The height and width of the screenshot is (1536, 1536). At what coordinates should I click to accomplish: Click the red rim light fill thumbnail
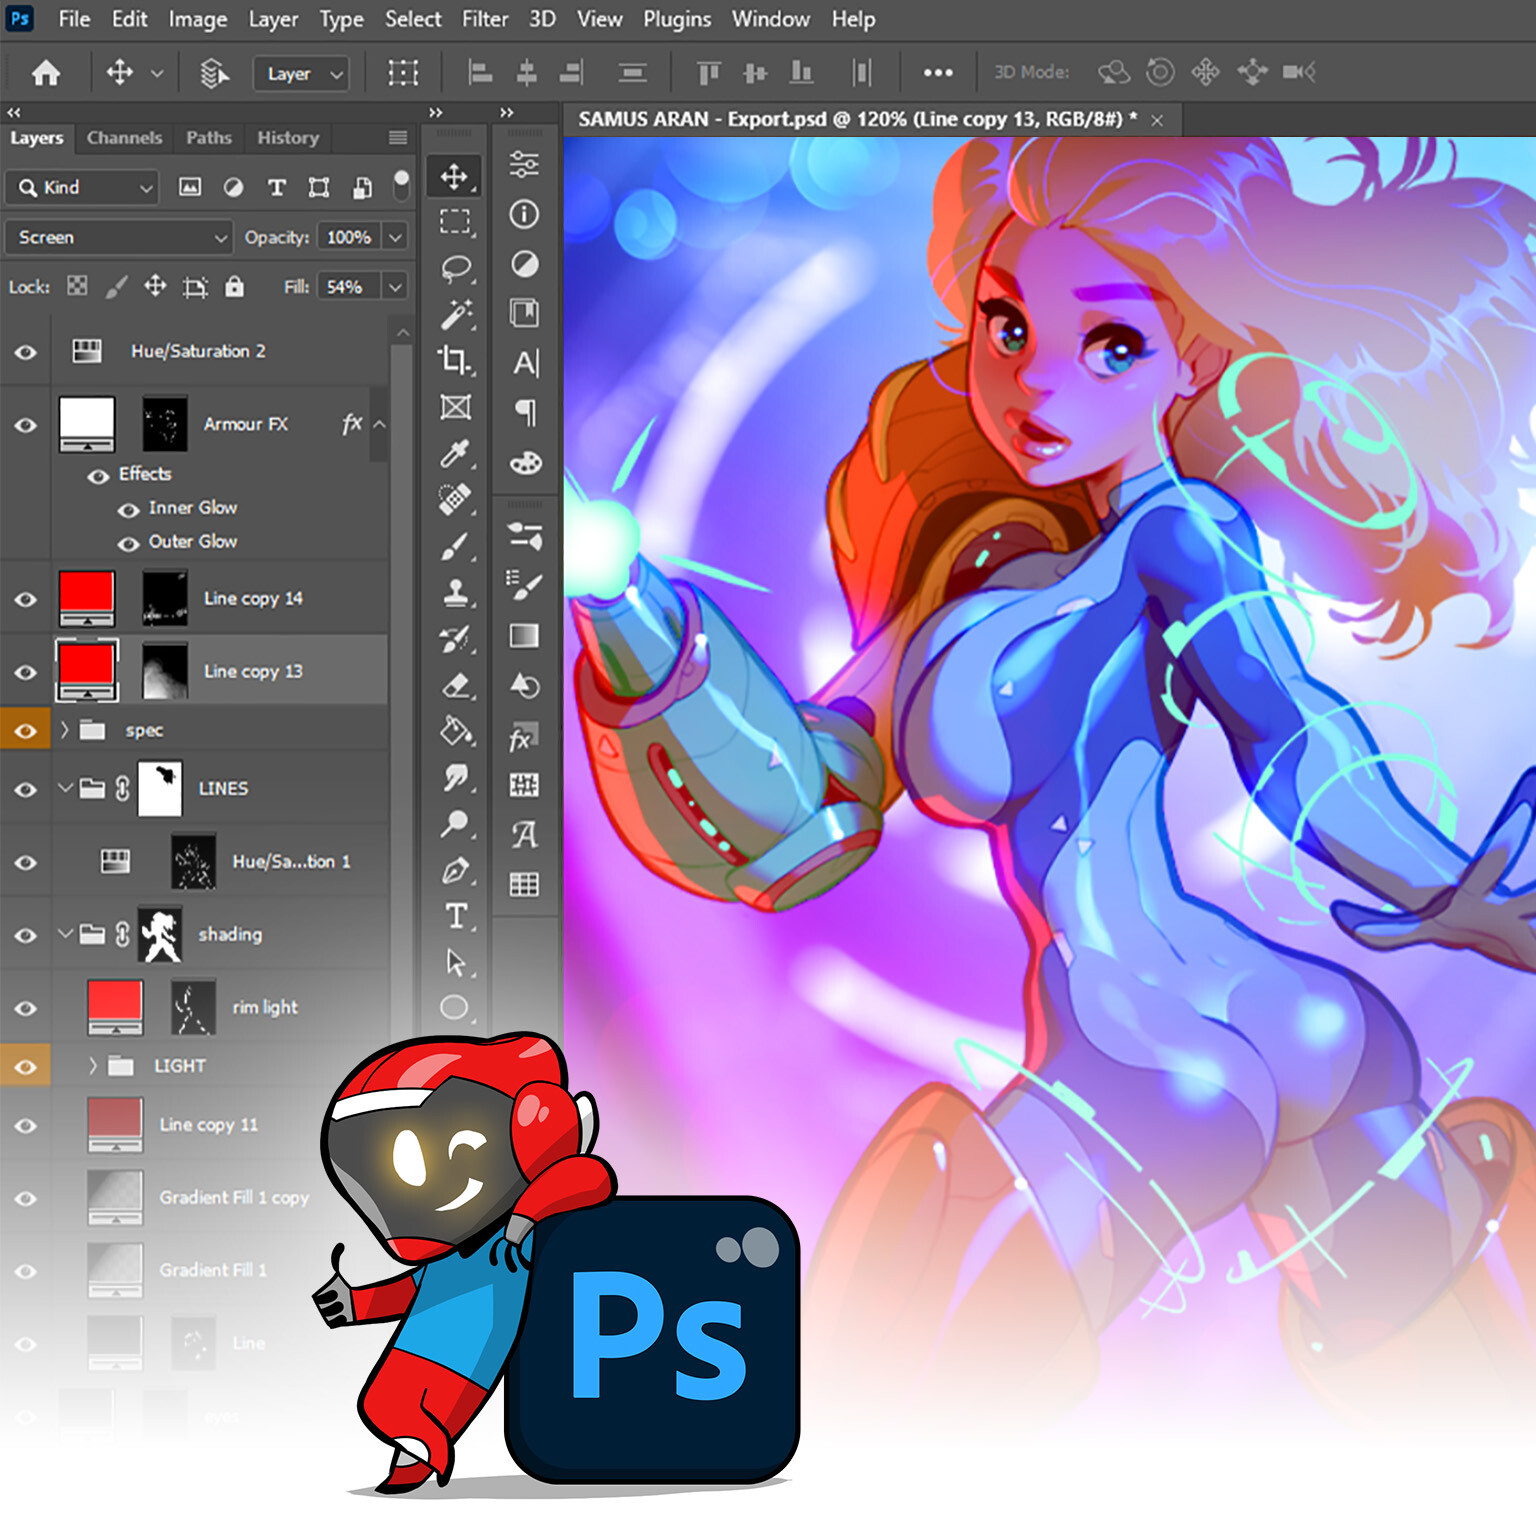115,1007
